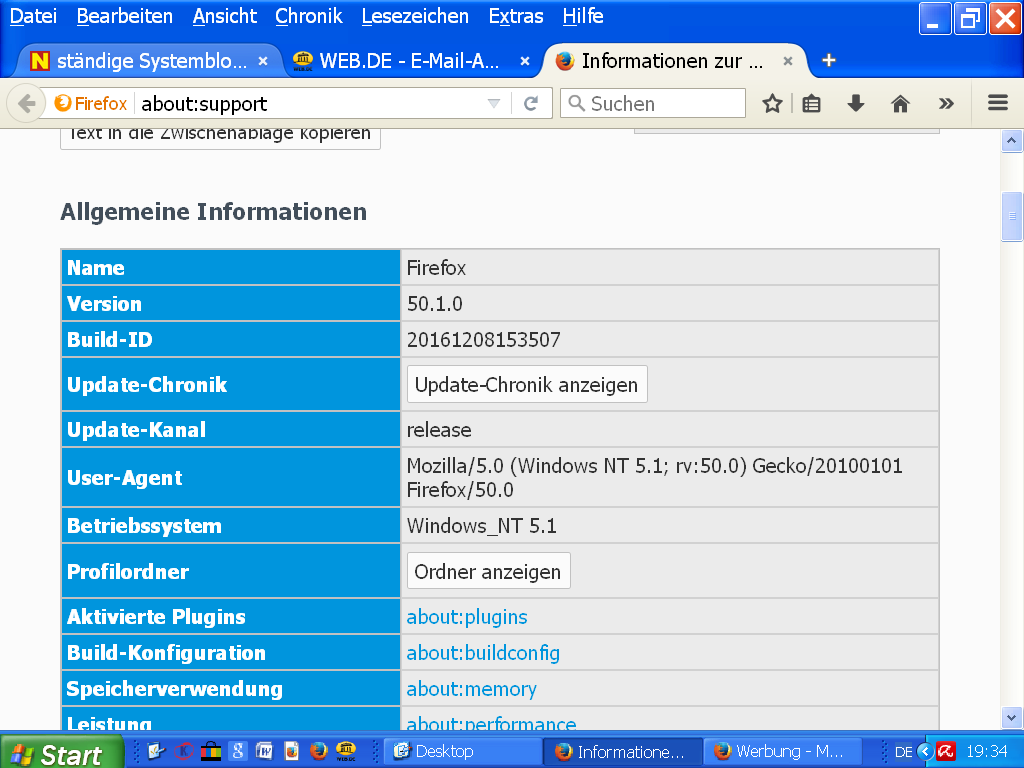Switch to 'Werbung - M...' taskbar window
The width and height of the screenshot is (1024, 768).
point(782,752)
